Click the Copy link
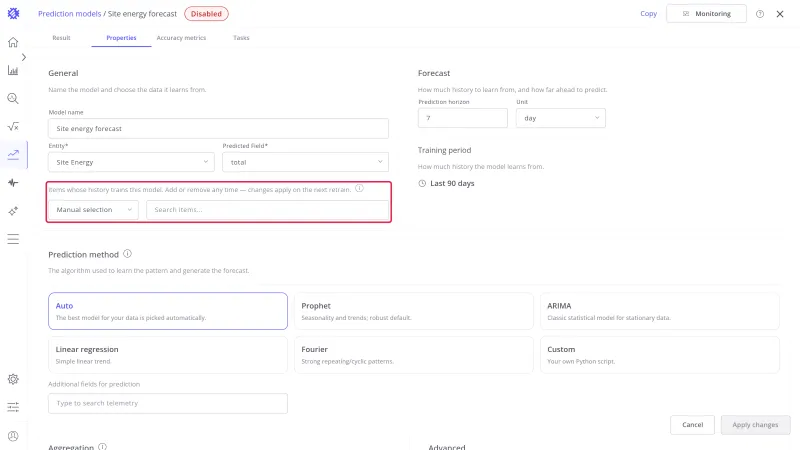Screen dimensions: 800x450 click(x=648, y=14)
